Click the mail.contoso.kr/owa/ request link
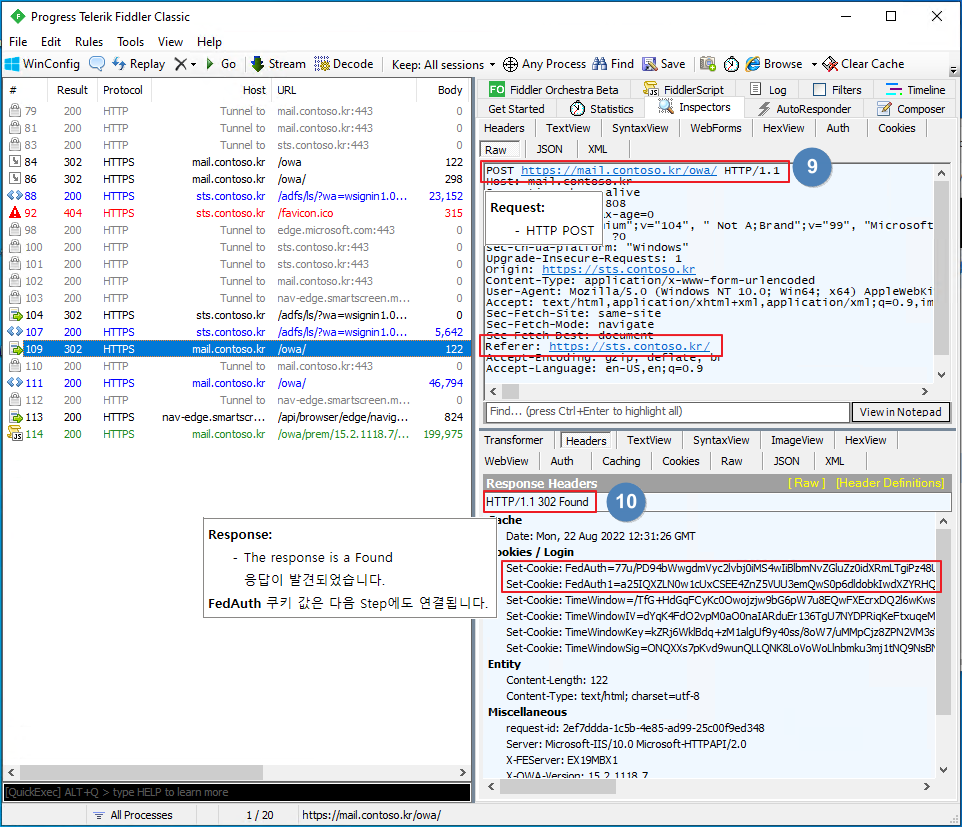This screenshot has width=962, height=827. click(618, 170)
